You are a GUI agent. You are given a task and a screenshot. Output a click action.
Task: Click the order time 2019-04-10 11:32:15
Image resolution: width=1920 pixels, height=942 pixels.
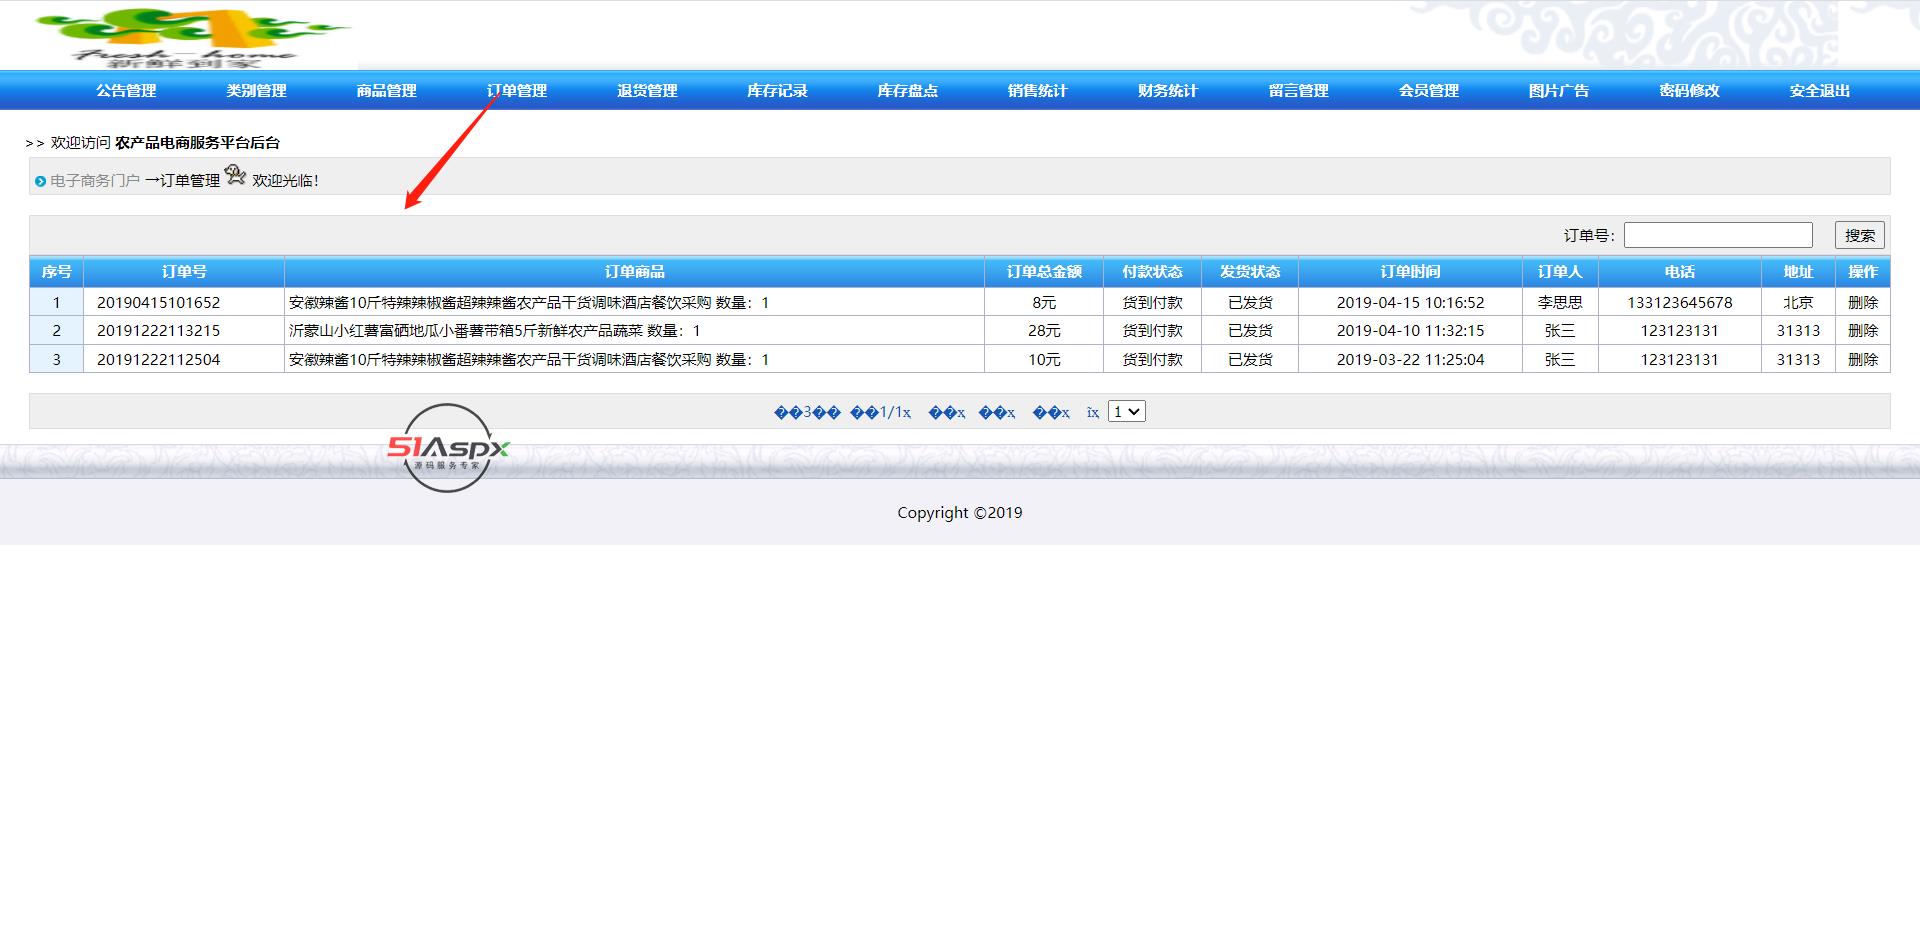coord(1410,330)
